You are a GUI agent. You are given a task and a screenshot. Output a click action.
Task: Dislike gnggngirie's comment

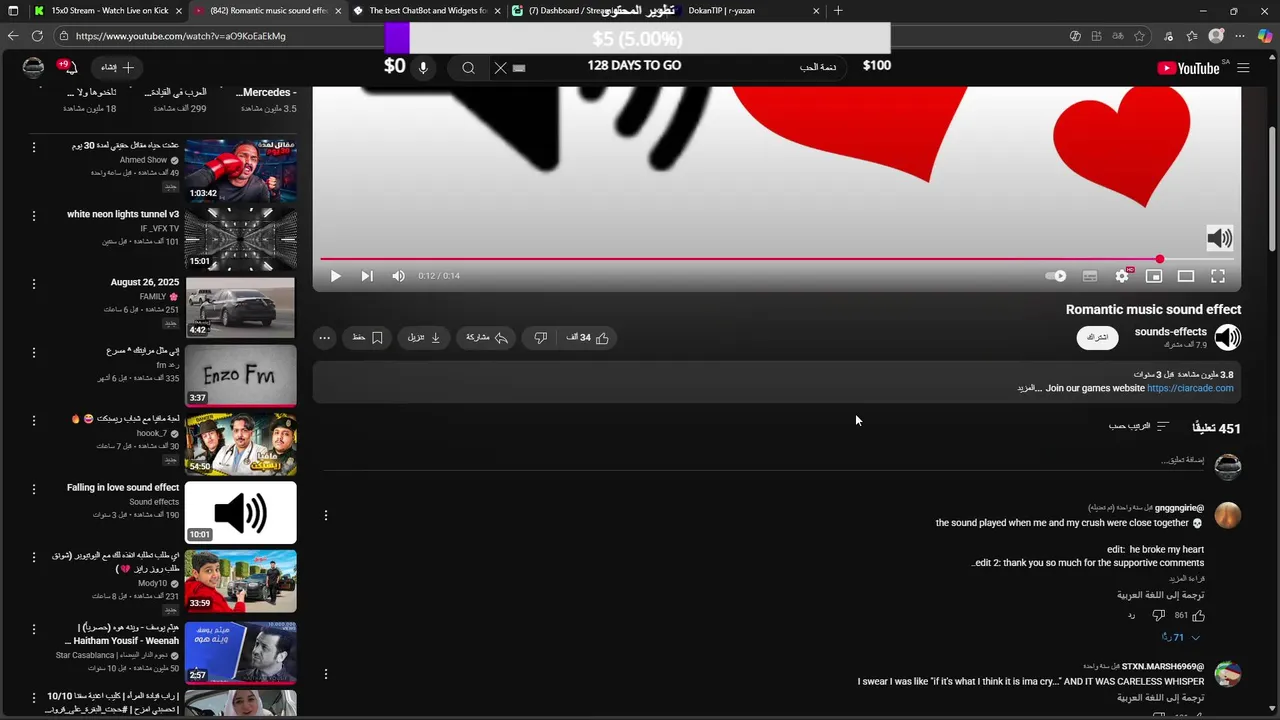1158,616
